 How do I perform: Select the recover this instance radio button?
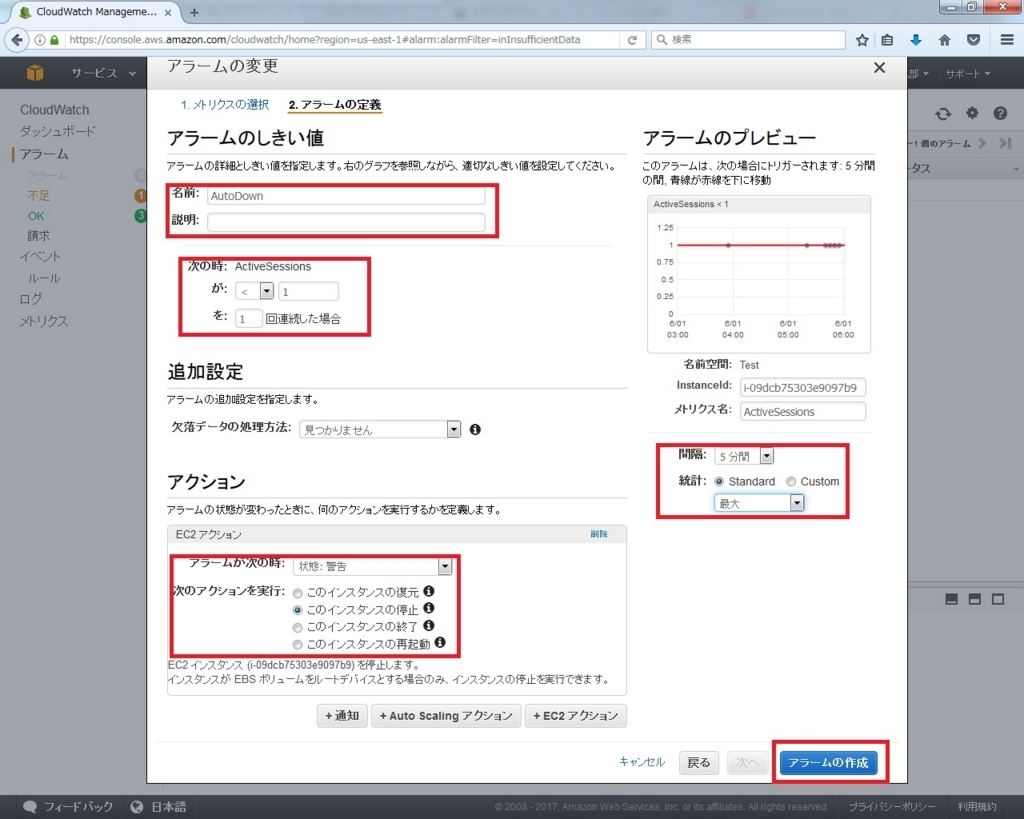(297, 593)
